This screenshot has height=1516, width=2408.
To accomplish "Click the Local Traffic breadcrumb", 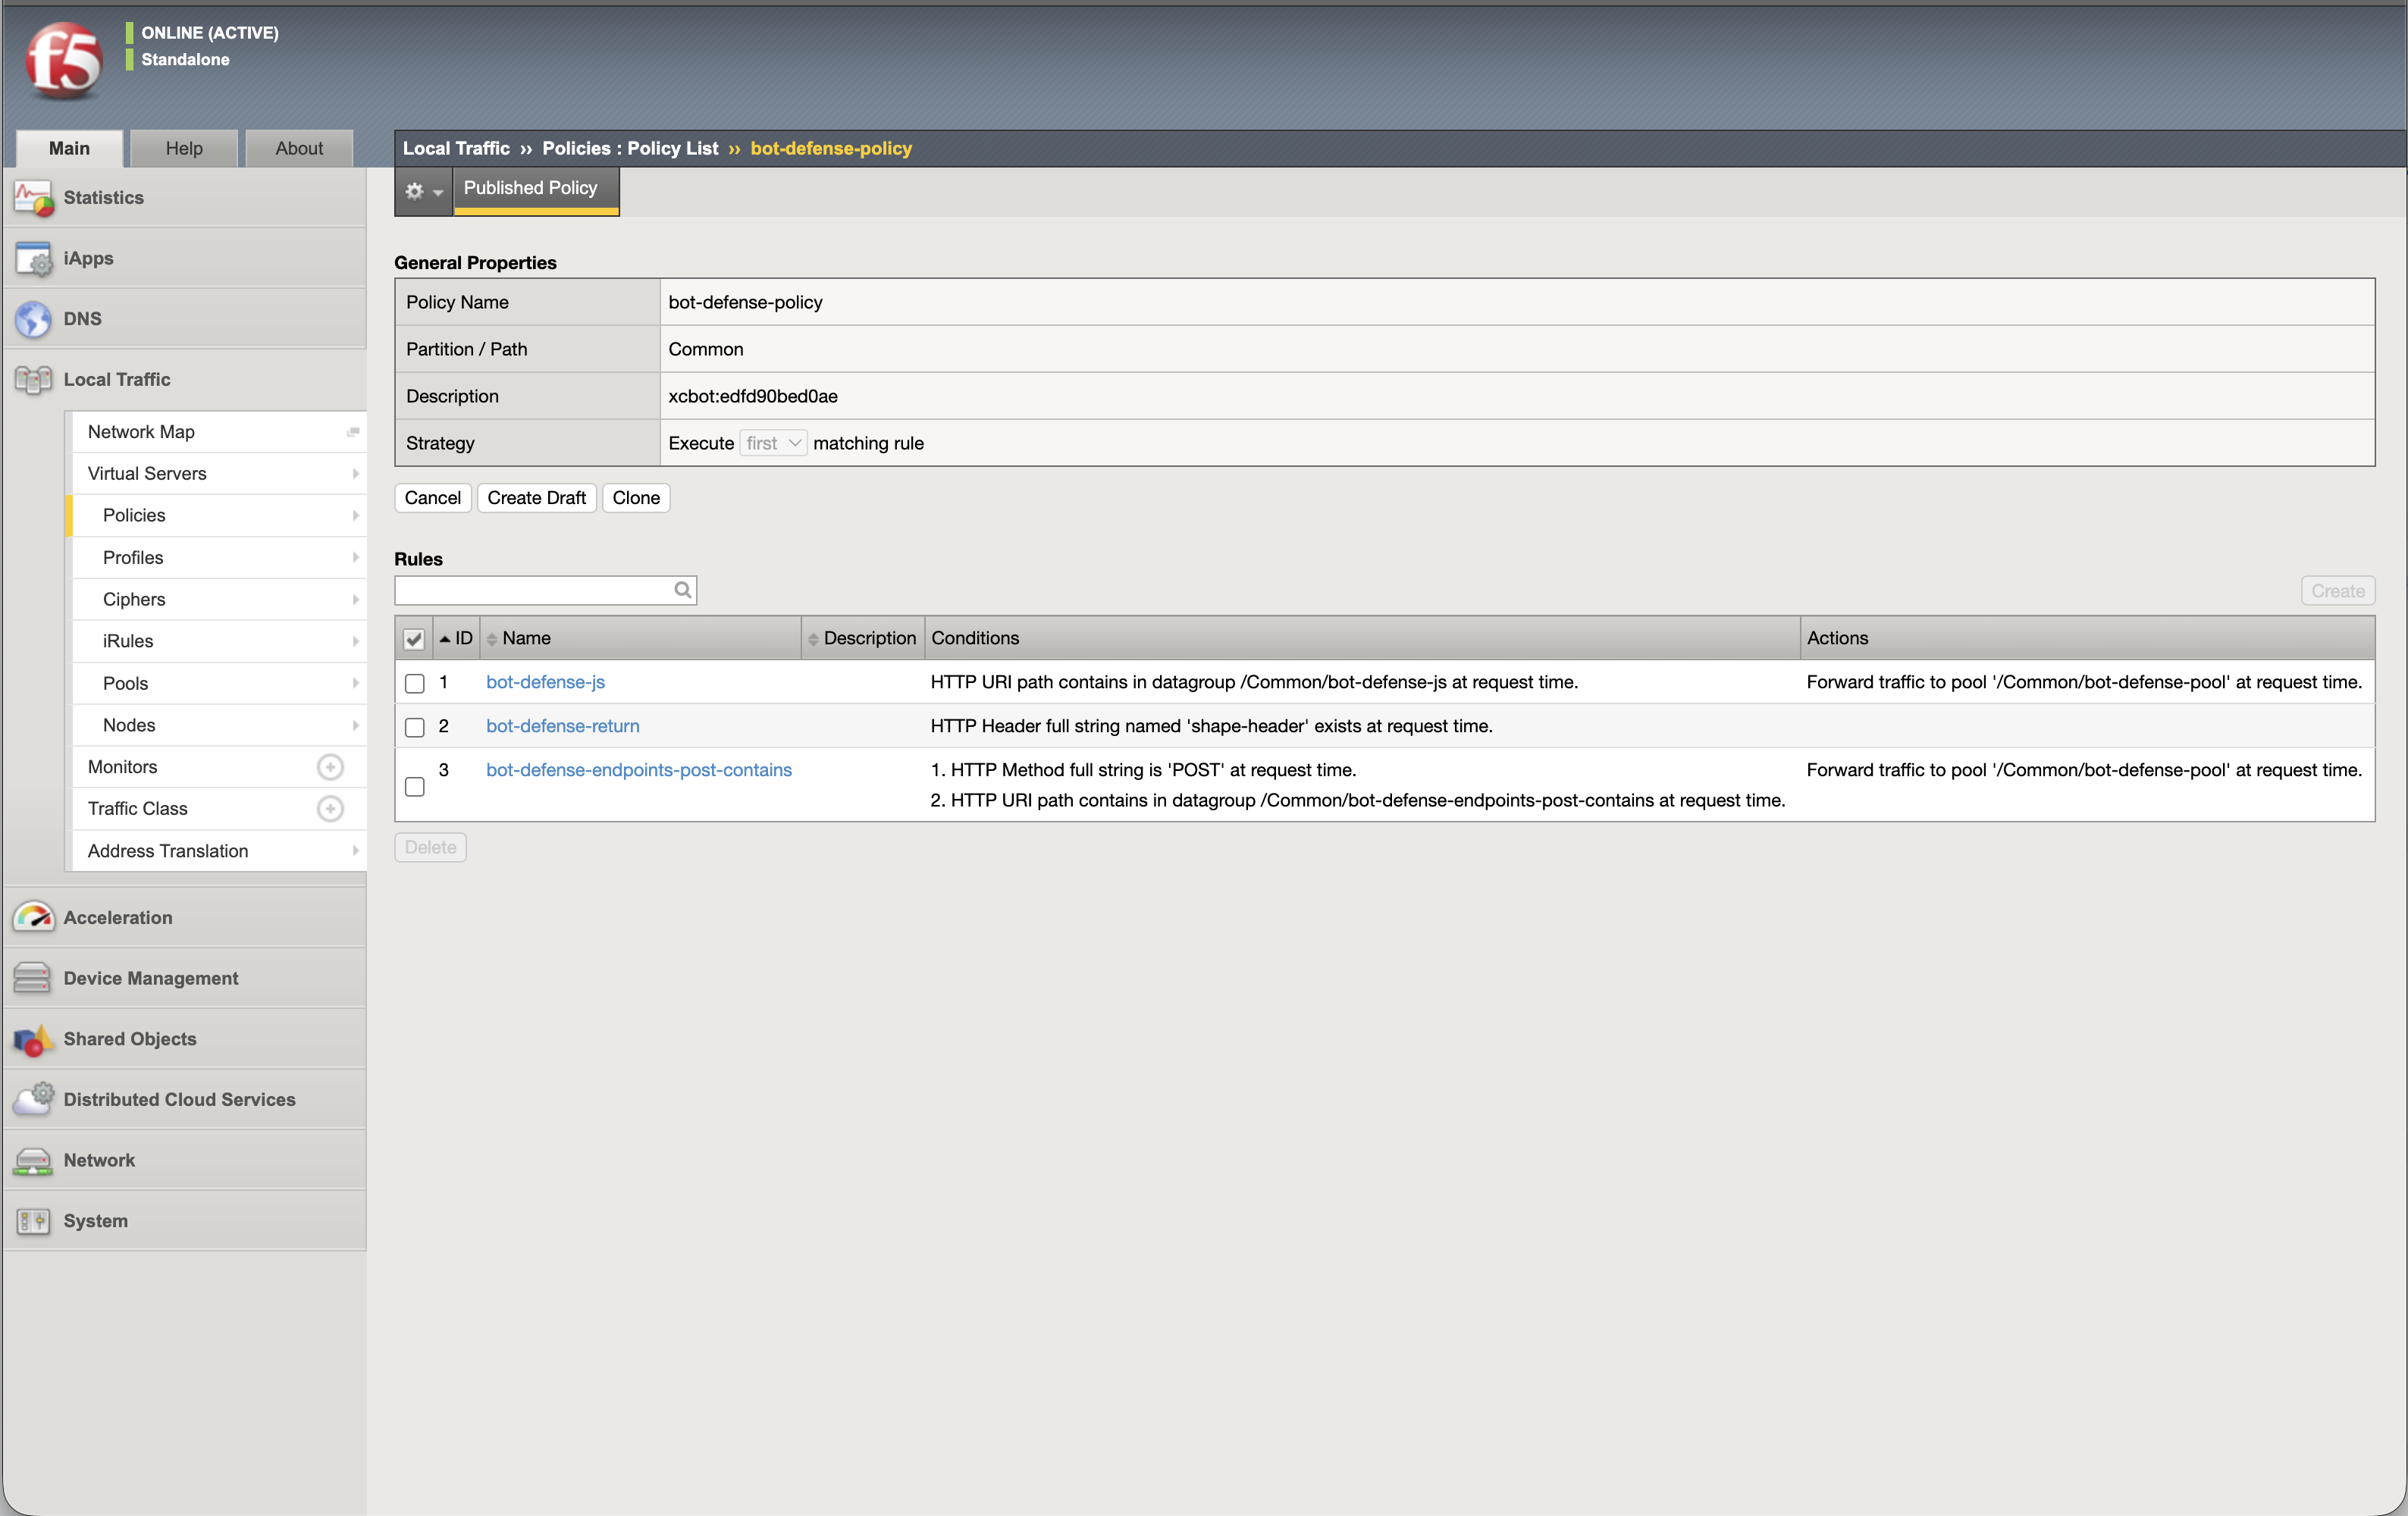I will [456, 148].
